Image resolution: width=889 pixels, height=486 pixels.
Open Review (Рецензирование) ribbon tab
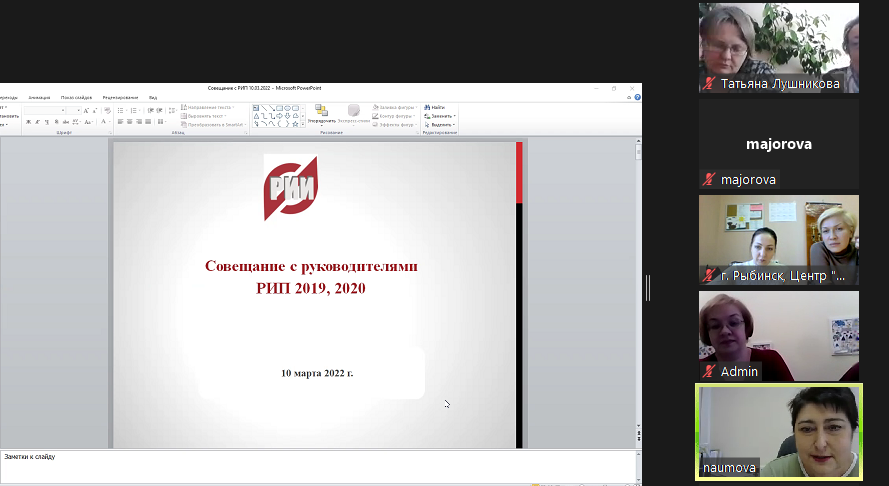120,98
